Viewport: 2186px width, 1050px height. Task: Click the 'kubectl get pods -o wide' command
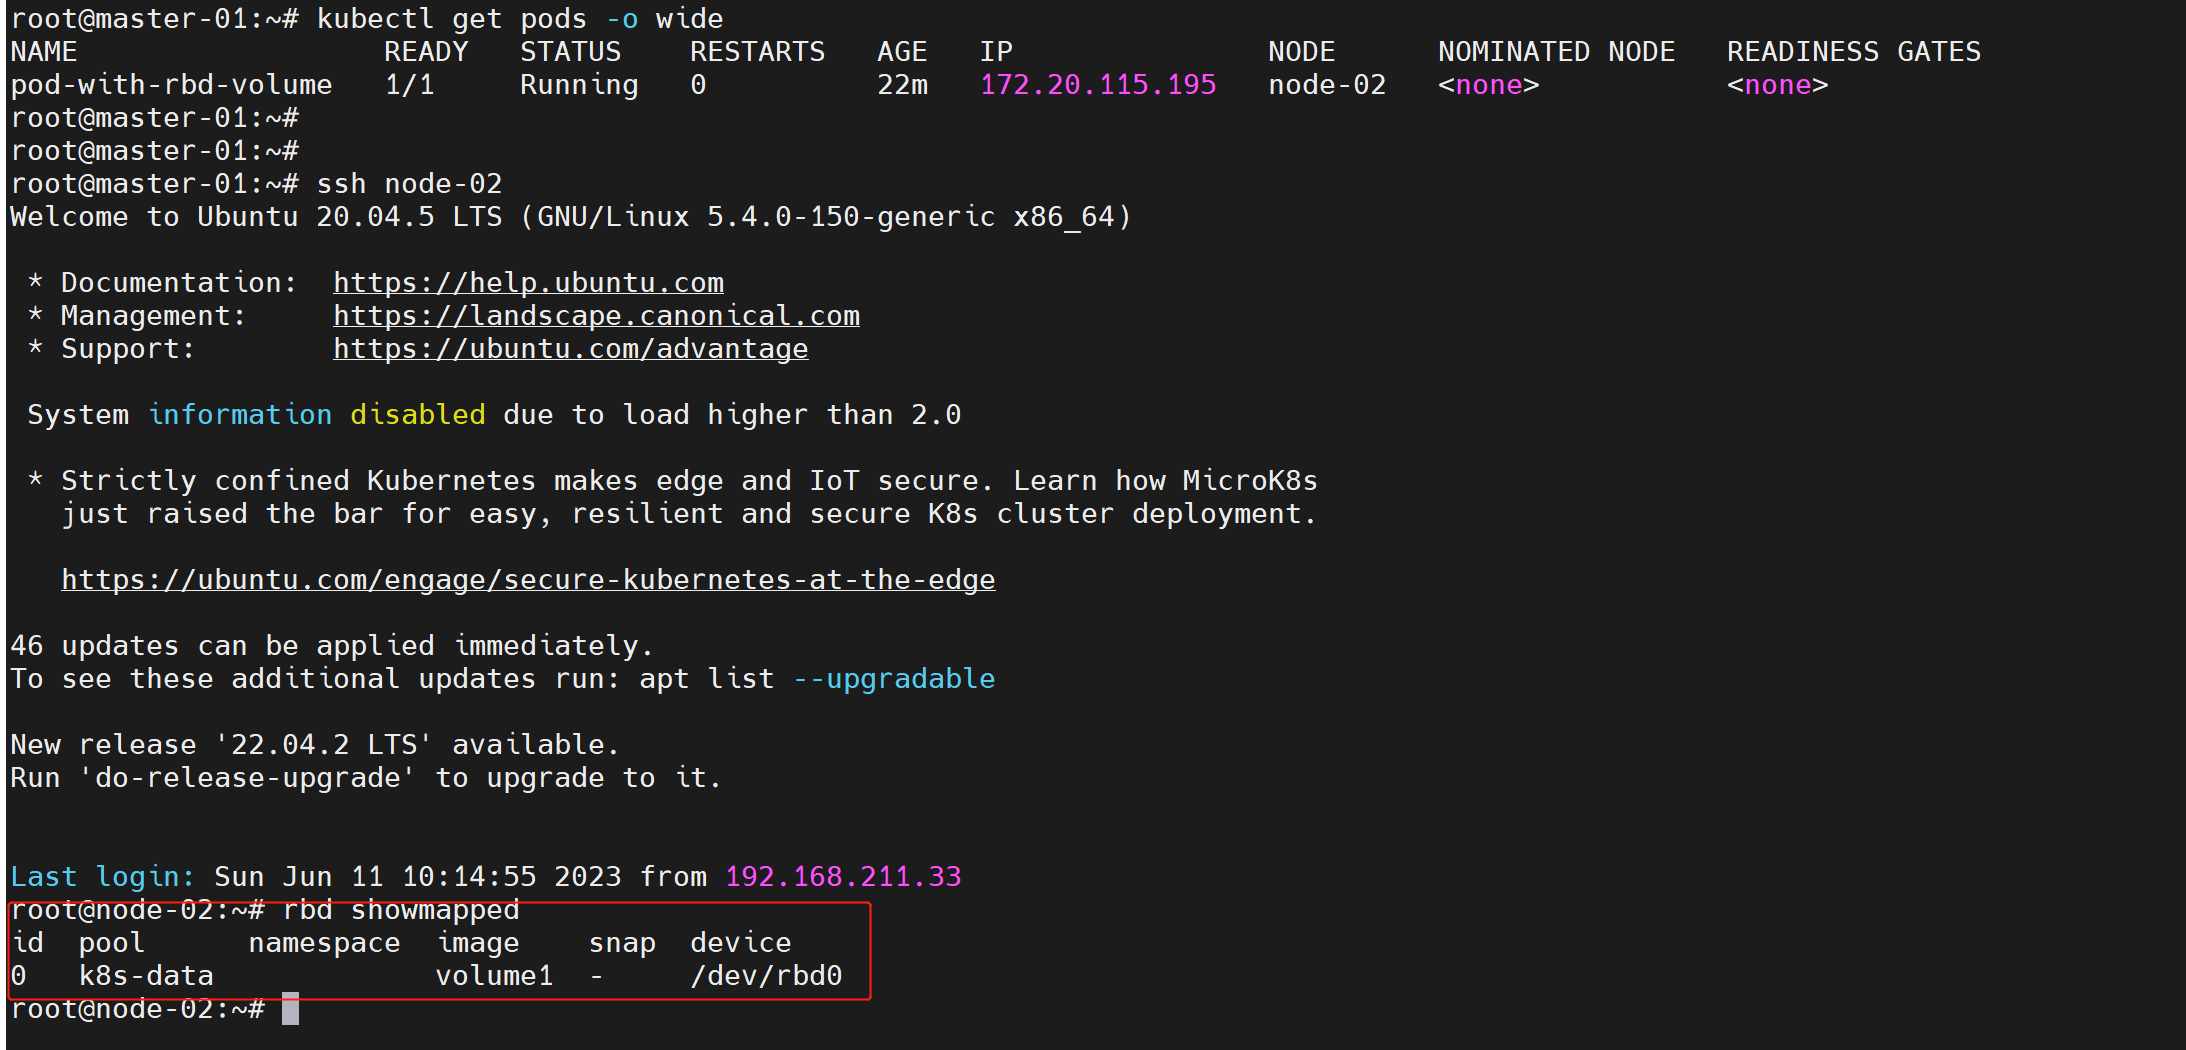(x=520, y=19)
